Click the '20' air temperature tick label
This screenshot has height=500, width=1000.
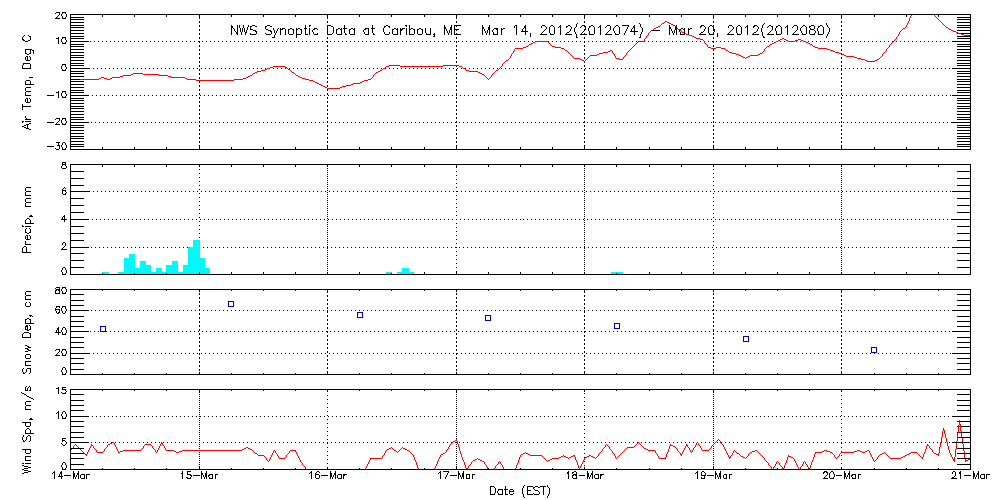(59, 16)
